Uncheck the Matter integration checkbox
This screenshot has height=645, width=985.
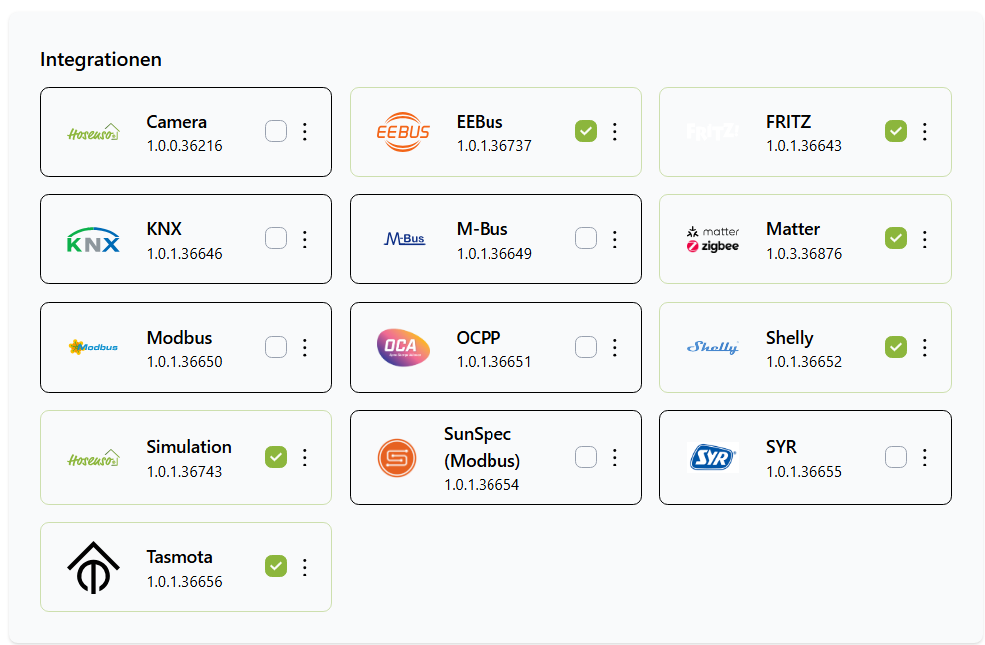[896, 238]
